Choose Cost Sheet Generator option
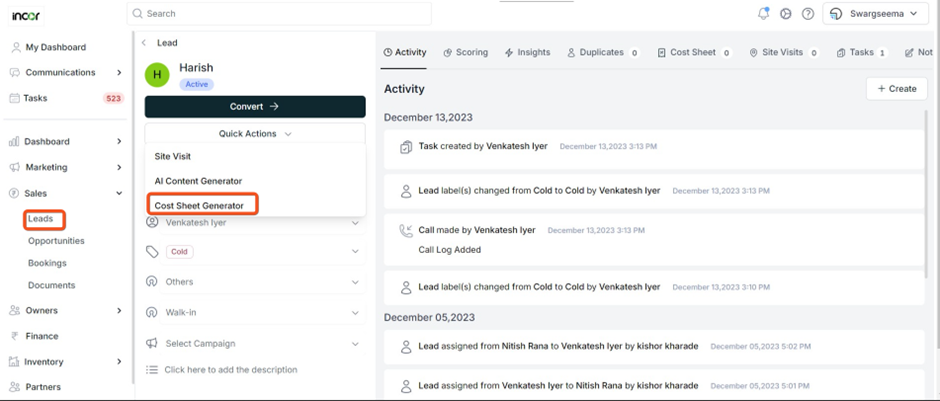940x401 pixels. point(200,206)
